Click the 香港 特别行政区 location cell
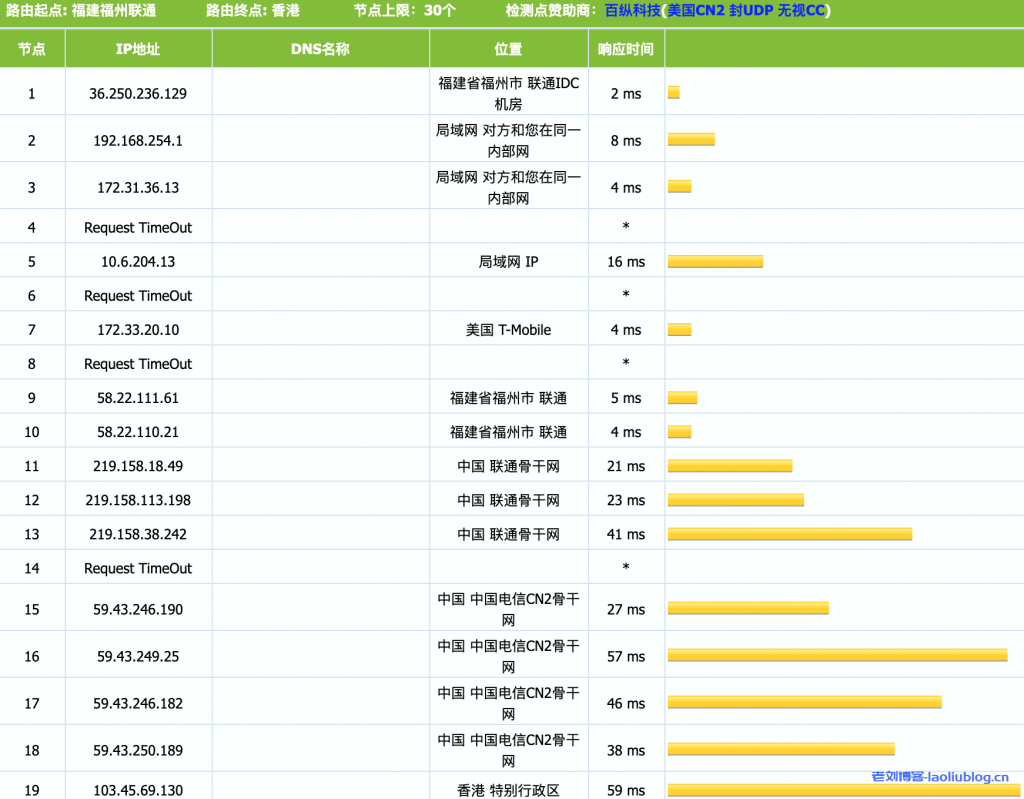The width and height of the screenshot is (1024, 799). [508, 790]
